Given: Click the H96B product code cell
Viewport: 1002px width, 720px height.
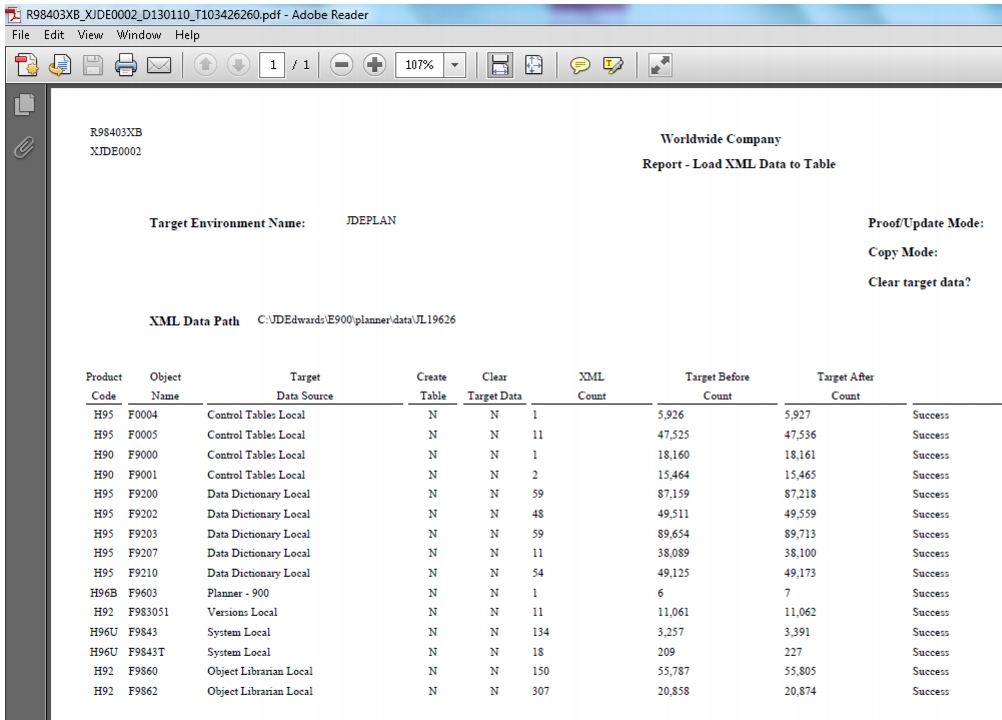Looking at the screenshot, I should tap(104, 593).
